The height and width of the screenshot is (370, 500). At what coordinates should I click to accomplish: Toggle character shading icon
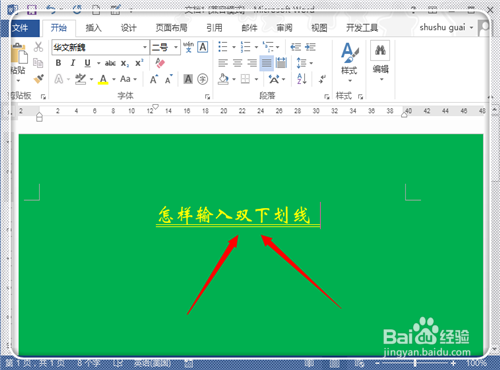188,79
